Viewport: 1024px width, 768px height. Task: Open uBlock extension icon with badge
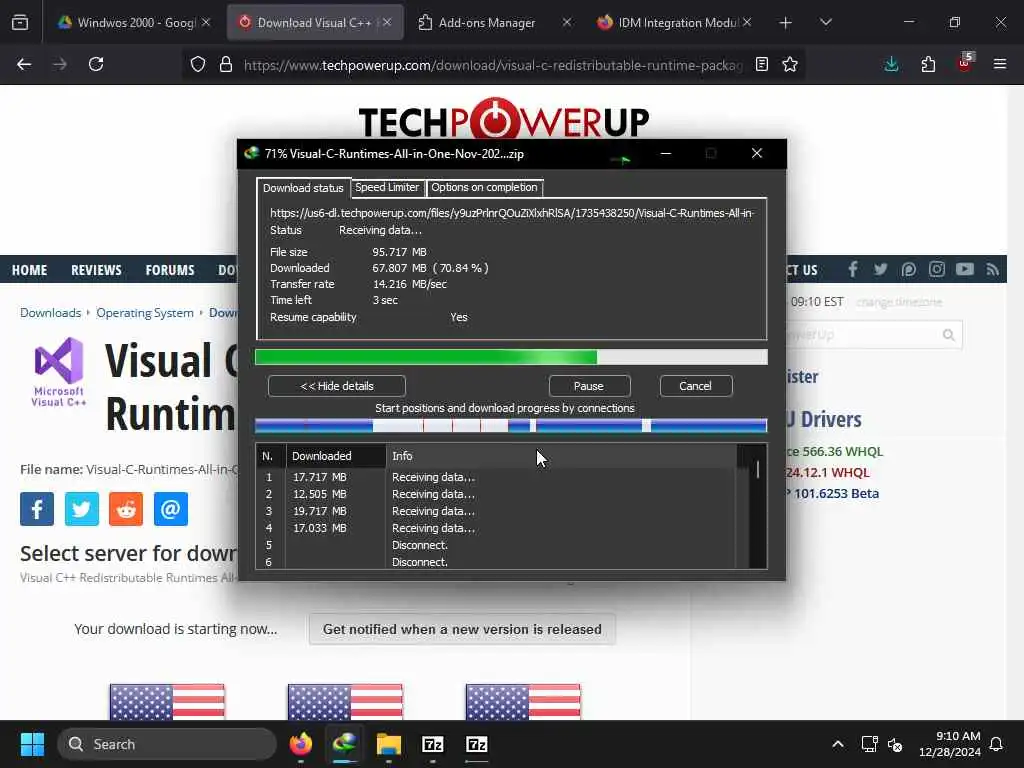pyautogui.click(x=965, y=63)
